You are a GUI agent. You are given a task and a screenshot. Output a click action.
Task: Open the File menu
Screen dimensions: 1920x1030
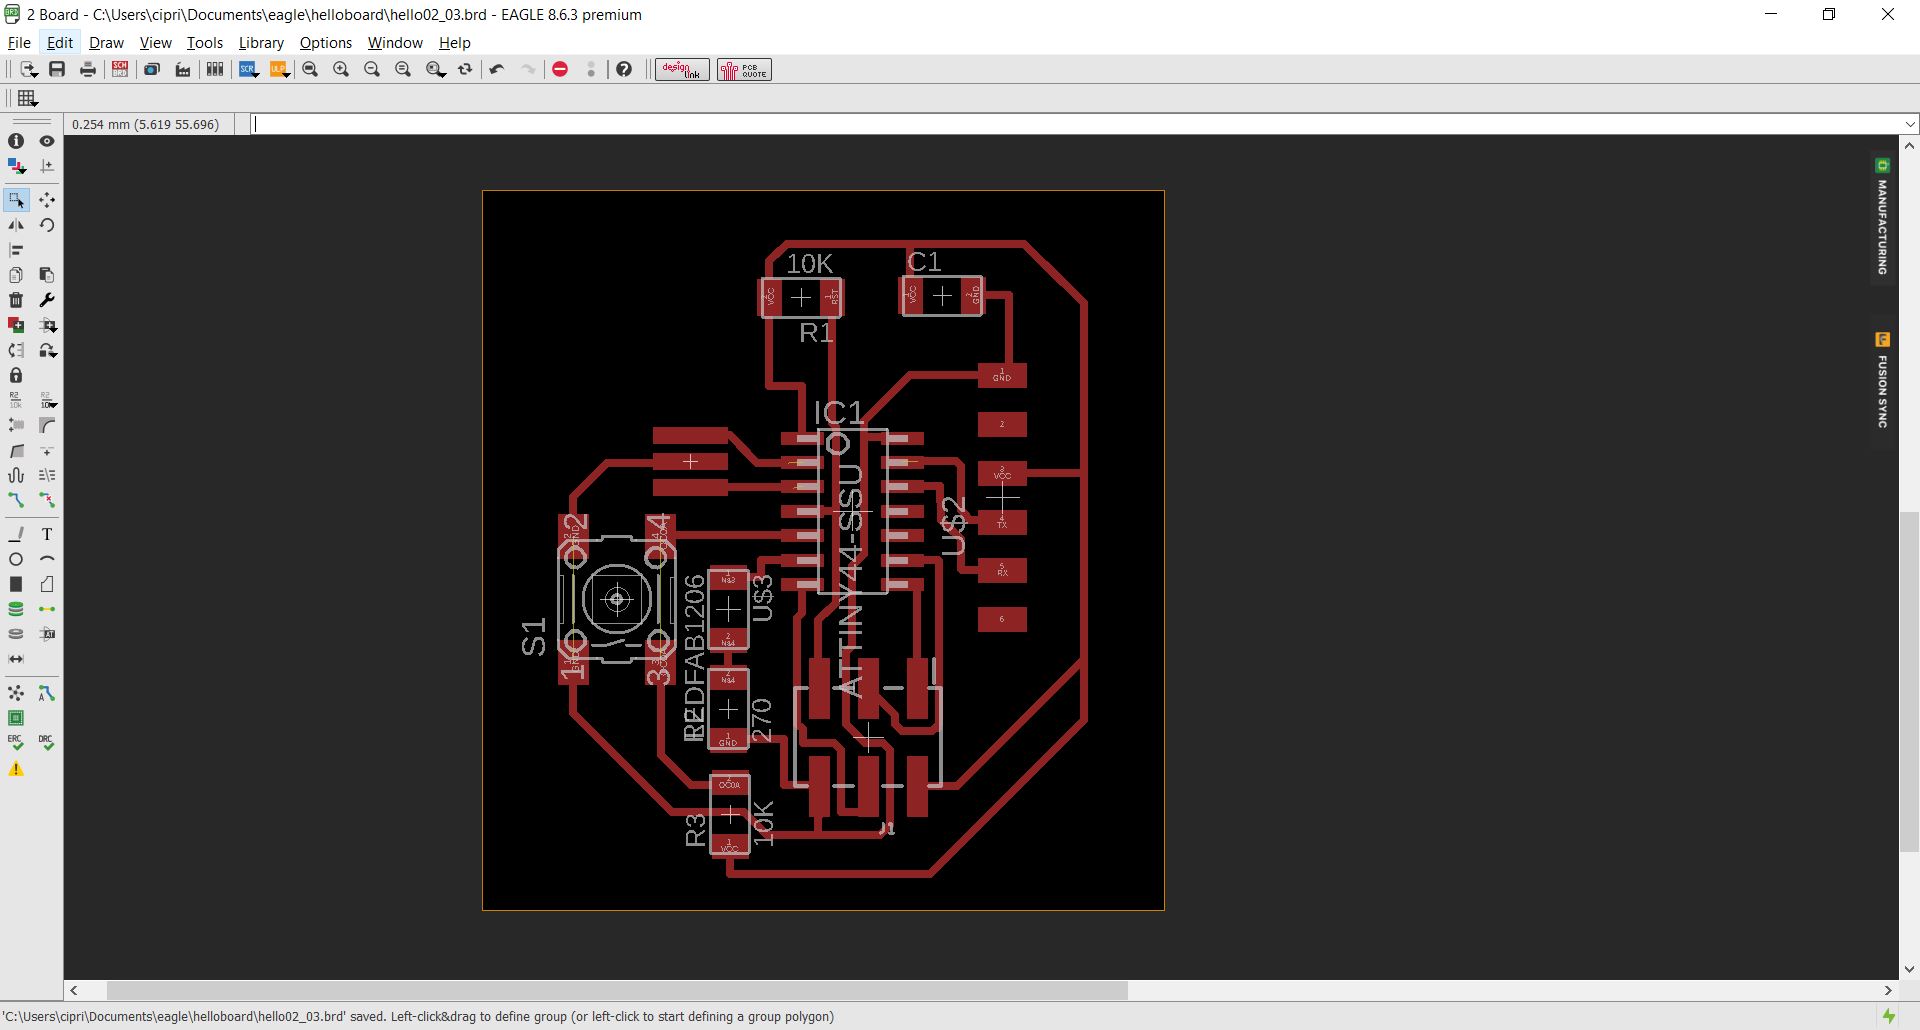19,43
